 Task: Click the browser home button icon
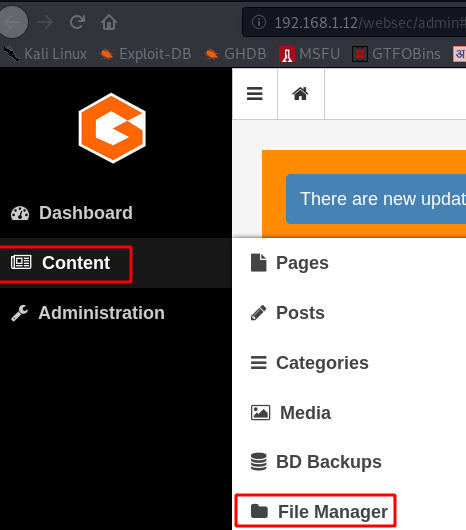(x=109, y=22)
